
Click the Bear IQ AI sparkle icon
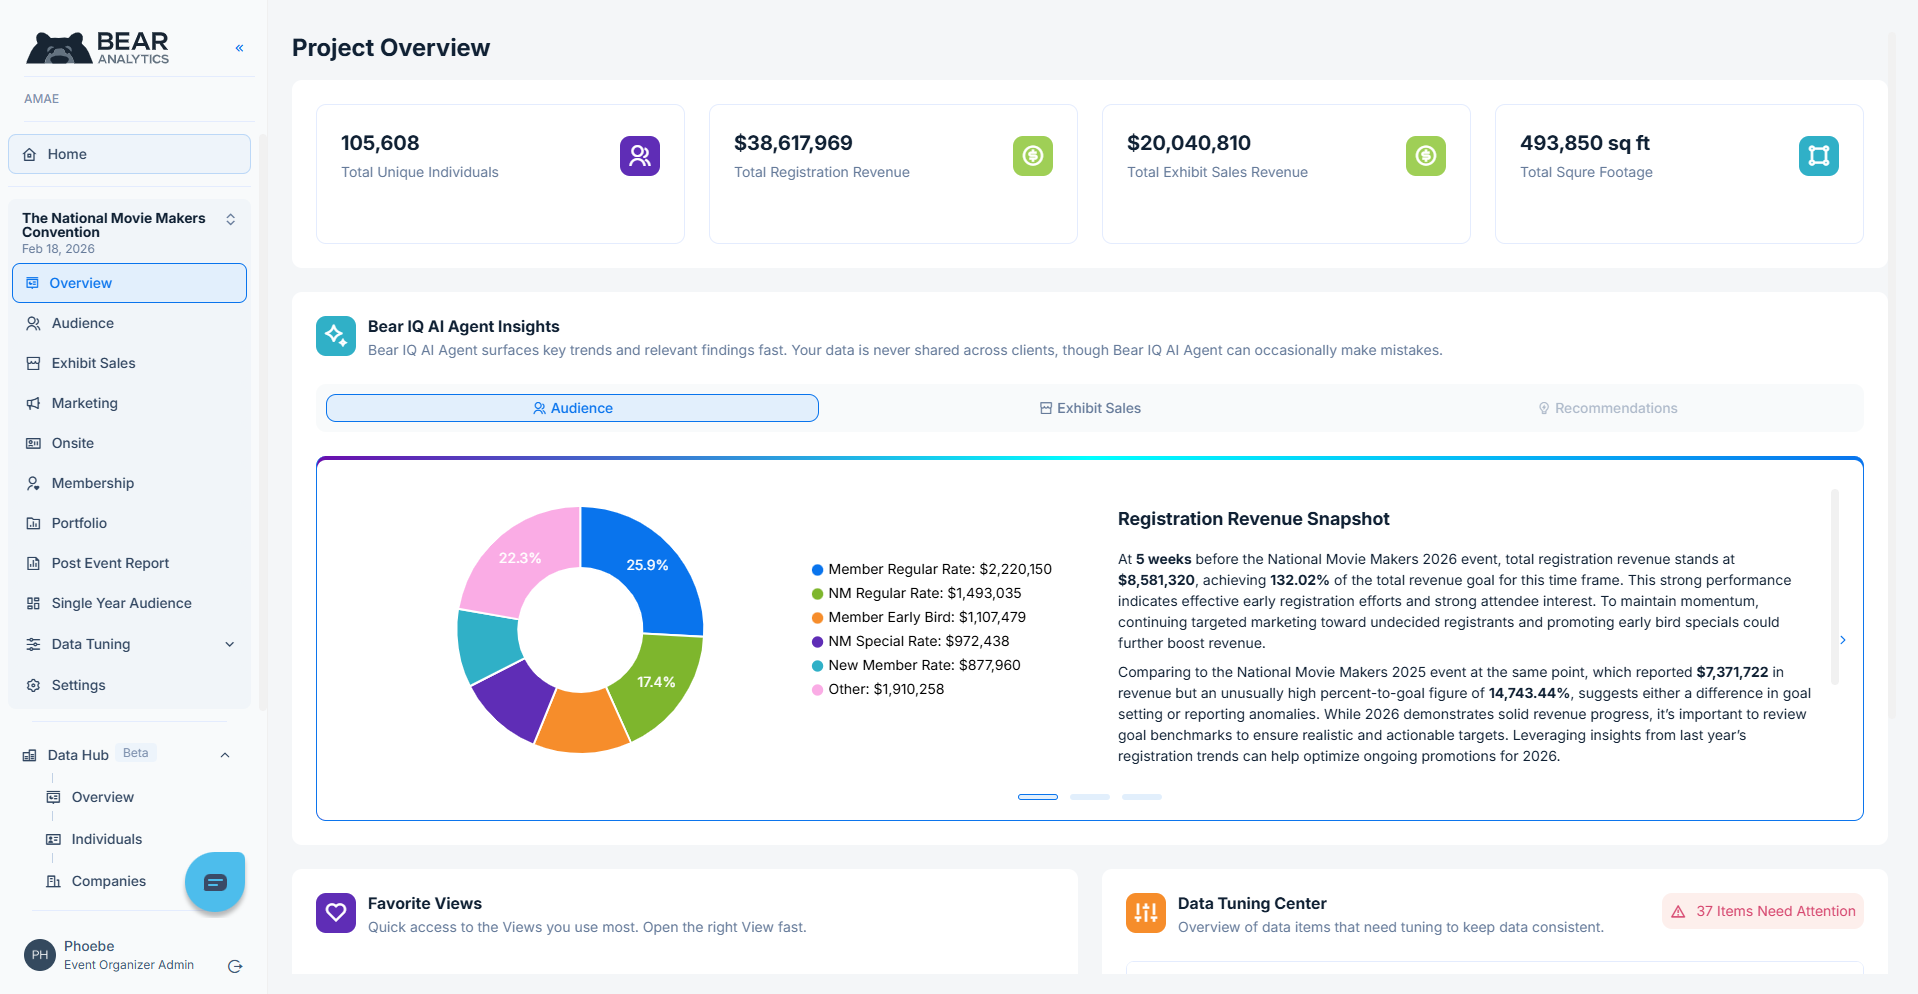pos(336,336)
